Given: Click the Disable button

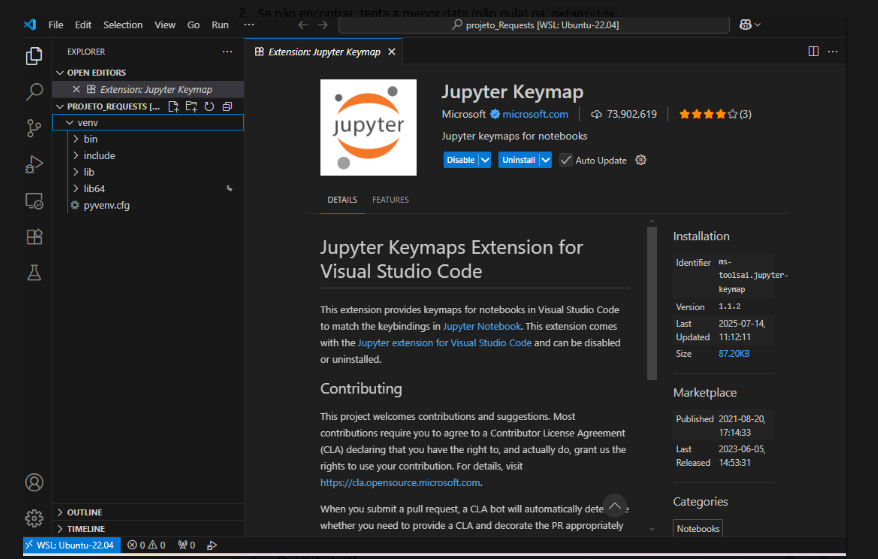Looking at the screenshot, I should click(x=461, y=160).
